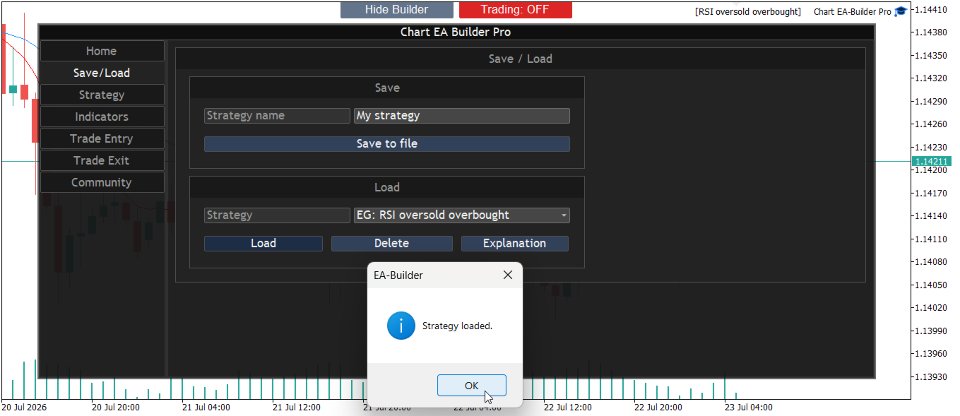Toggle the Trading: OFF button
The width and height of the screenshot is (960, 416).
tap(515, 10)
